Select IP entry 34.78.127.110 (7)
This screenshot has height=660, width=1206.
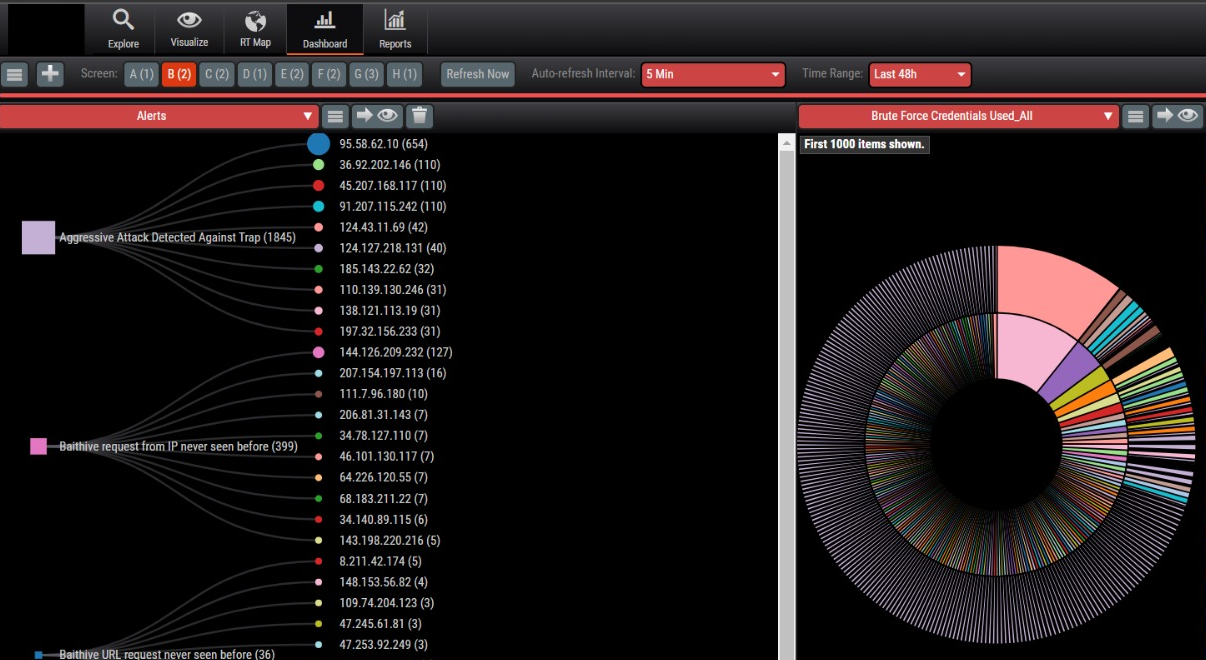tap(383, 436)
